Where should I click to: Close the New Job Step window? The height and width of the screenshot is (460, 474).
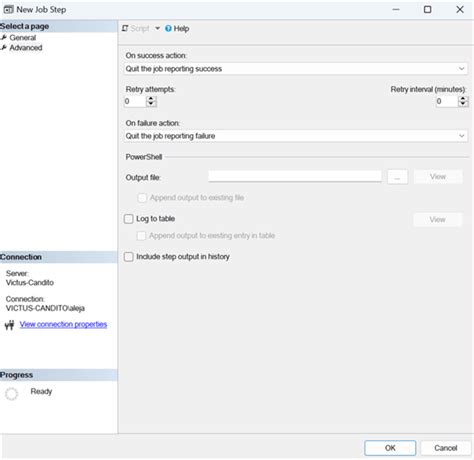click(x=460, y=10)
